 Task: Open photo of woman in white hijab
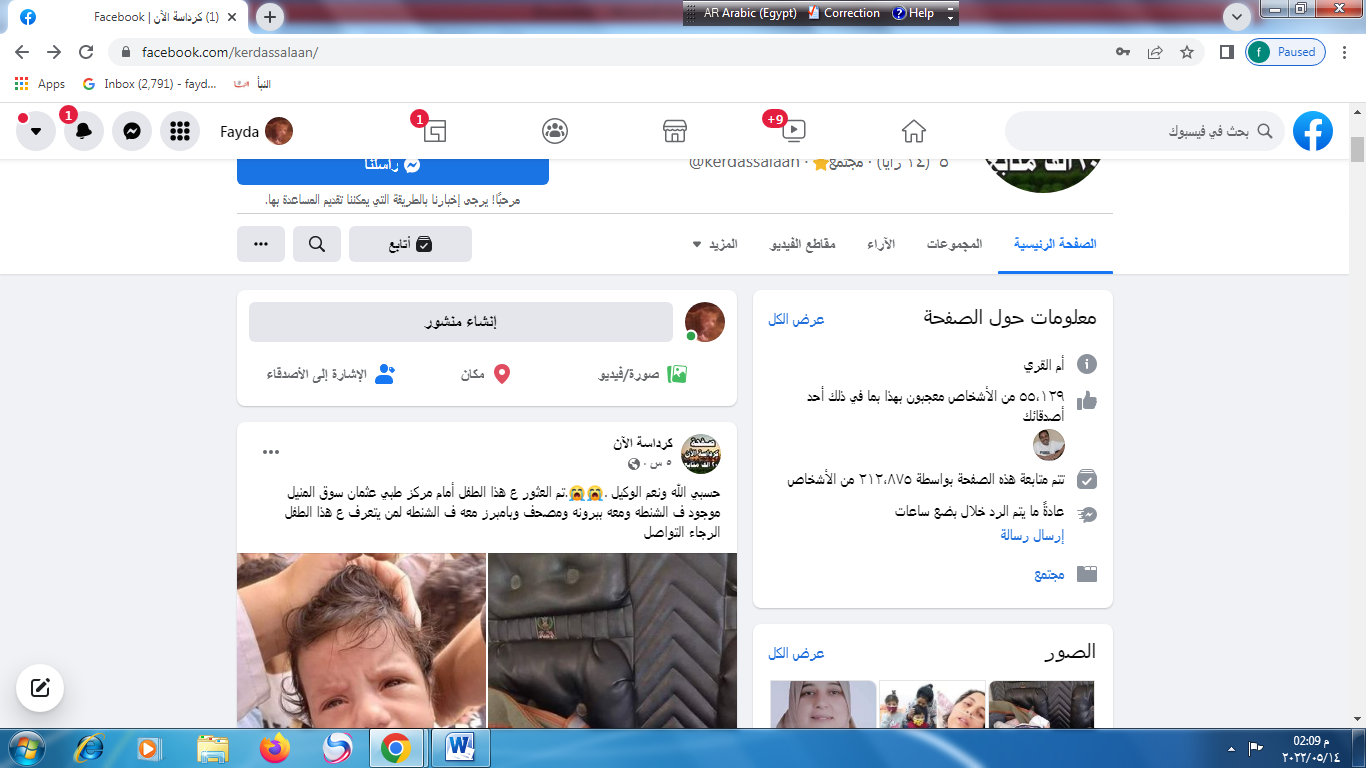(823, 704)
